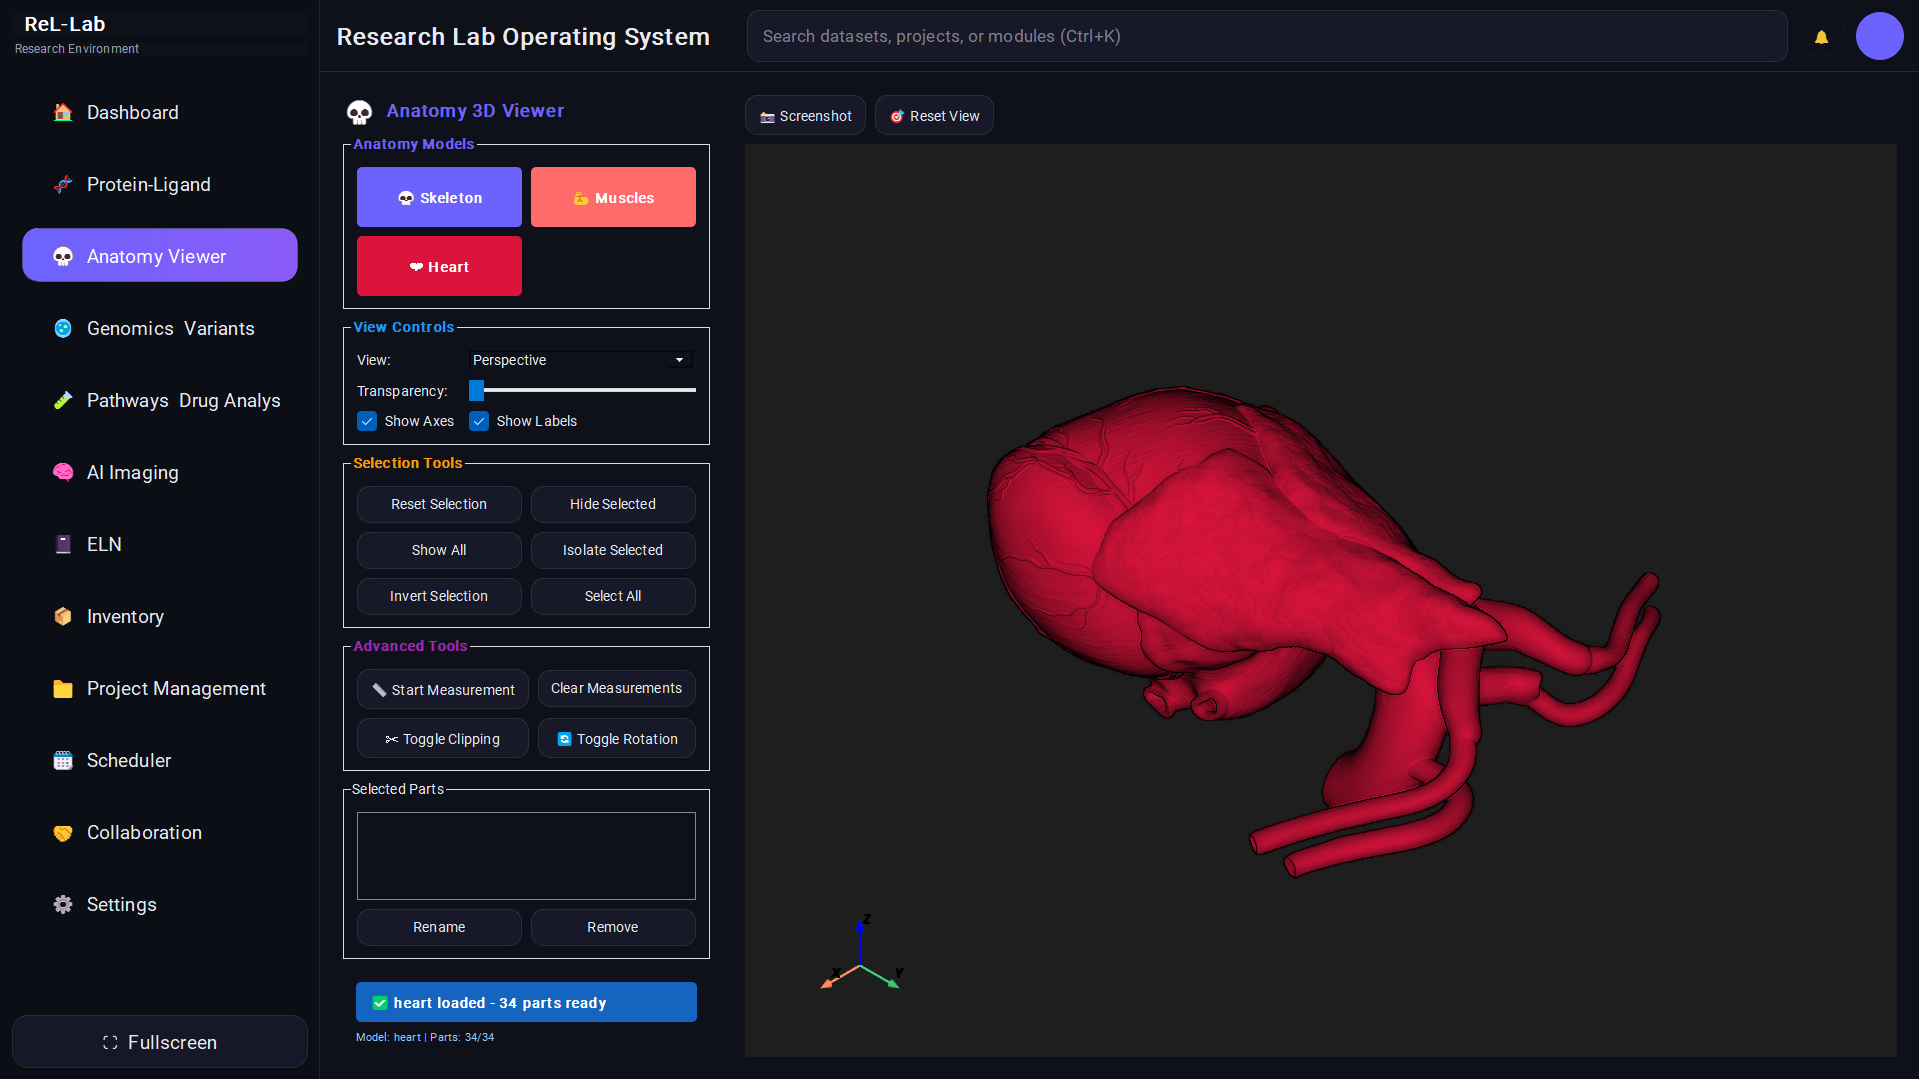Click the Genomics Variants icon
The width and height of the screenshot is (1919, 1079).
coord(63,329)
